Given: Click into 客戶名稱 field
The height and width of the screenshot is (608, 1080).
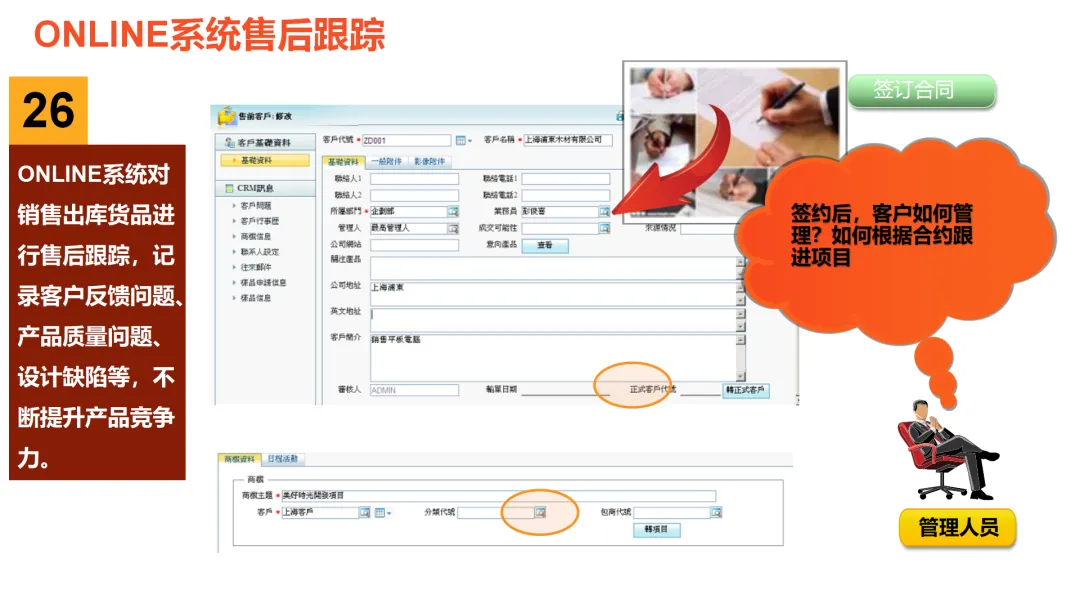Looking at the screenshot, I should pyautogui.click(x=568, y=140).
